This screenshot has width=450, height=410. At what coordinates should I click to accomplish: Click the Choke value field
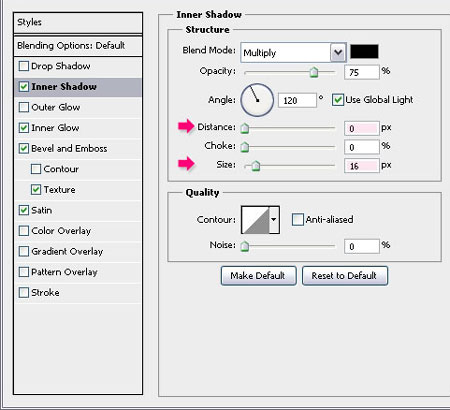click(362, 147)
